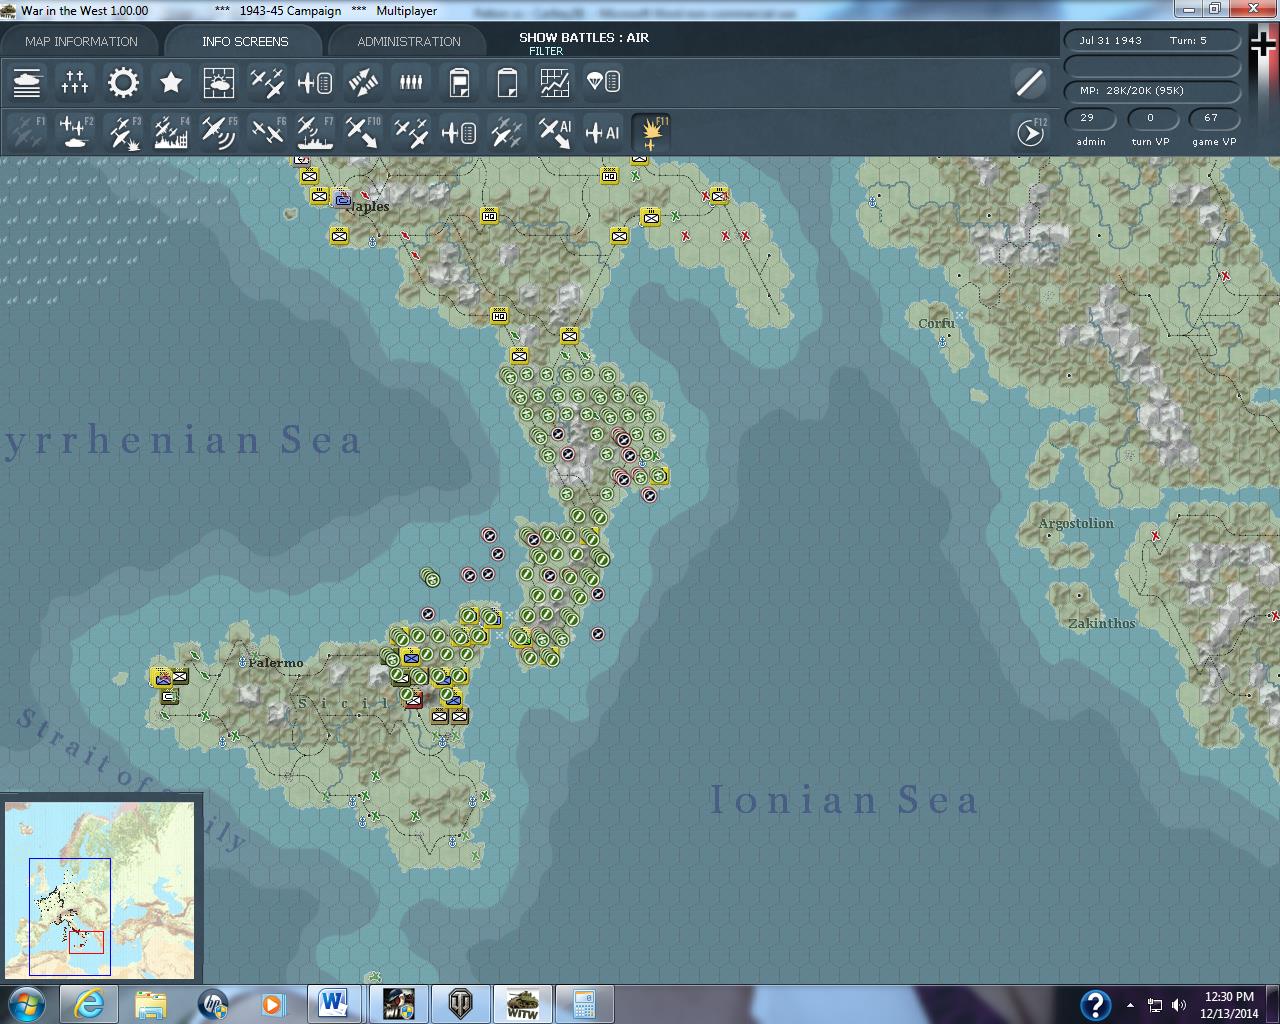Screen dimensions: 1280x1024
Task: Open the event report document icon
Action: coord(459,82)
